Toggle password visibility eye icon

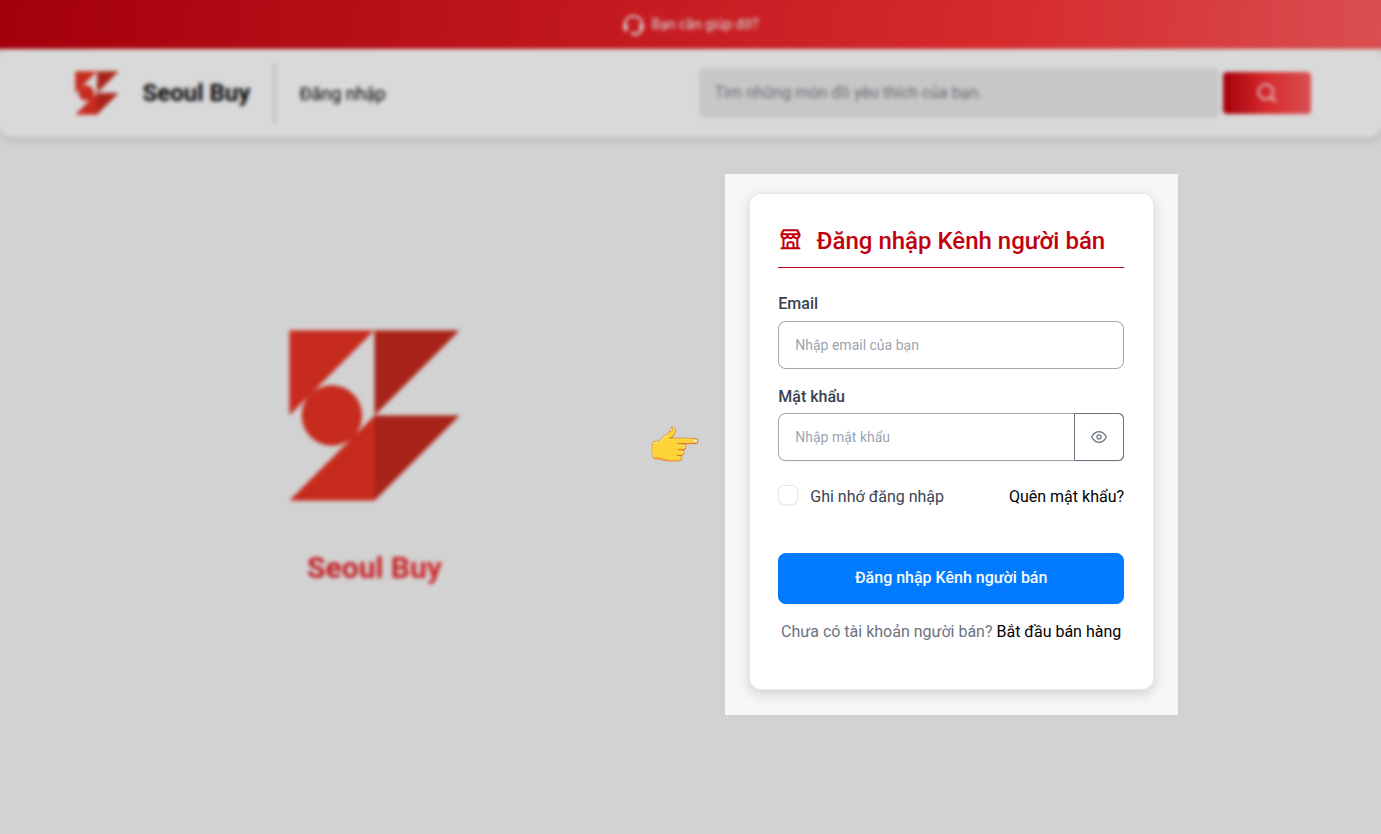[1099, 437]
